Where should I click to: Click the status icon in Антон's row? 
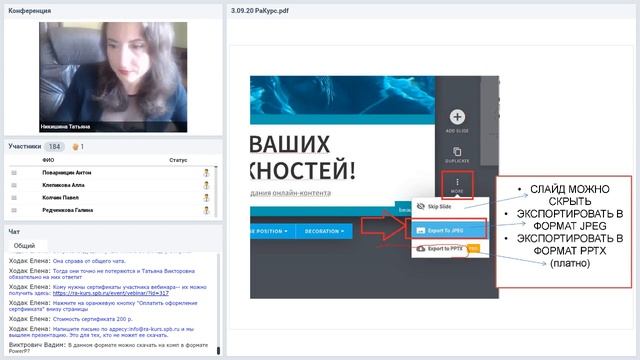206,173
